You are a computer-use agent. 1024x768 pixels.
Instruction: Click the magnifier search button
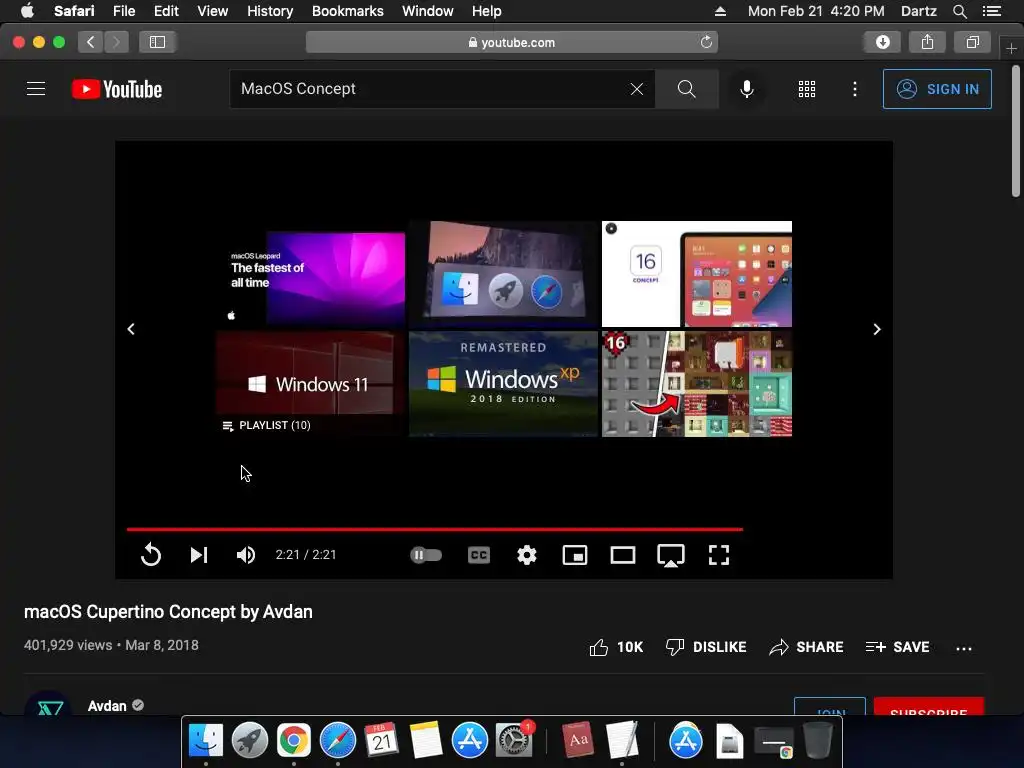coord(686,89)
